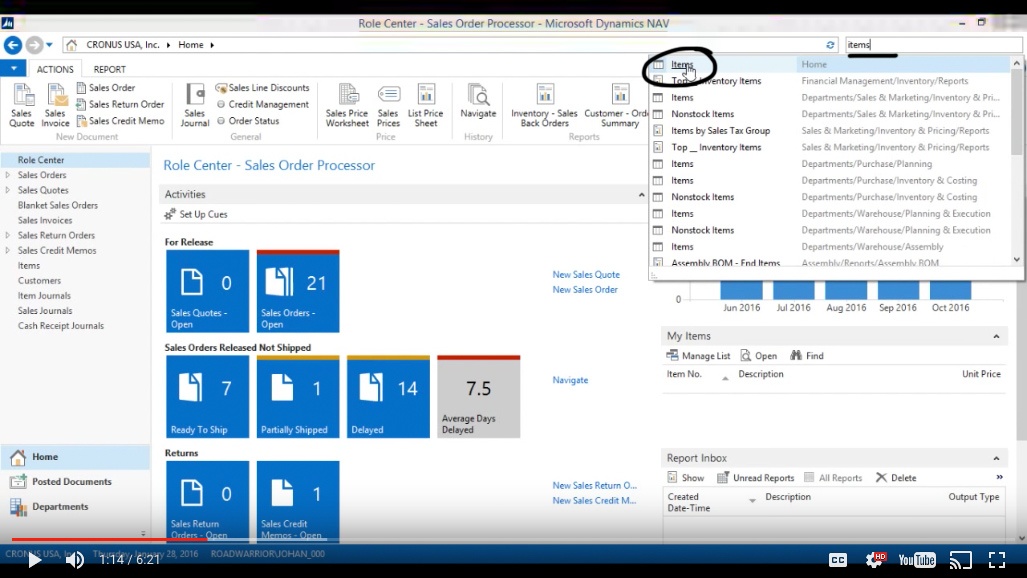Click the Sales Quote ribbon icon
The height and width of the screenshot is (578, 1027).
pyautogui.click(x=22, y=106)
